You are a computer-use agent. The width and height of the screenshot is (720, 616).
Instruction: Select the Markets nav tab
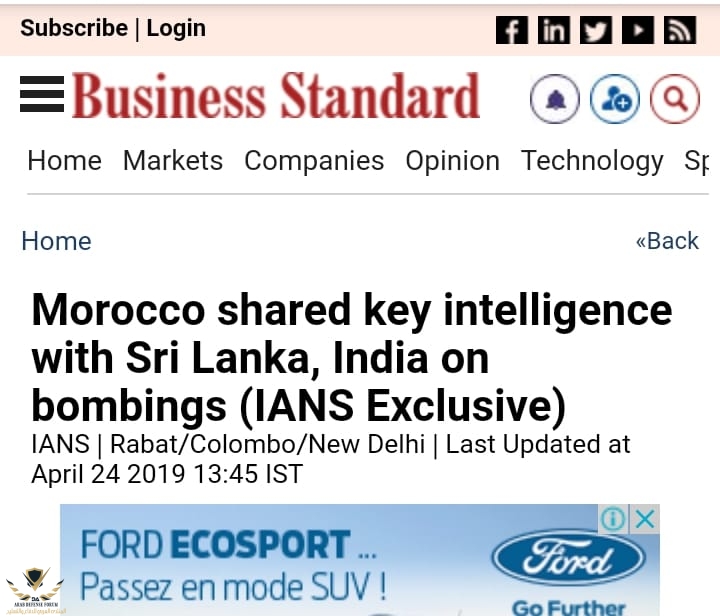tap(173, 161)
